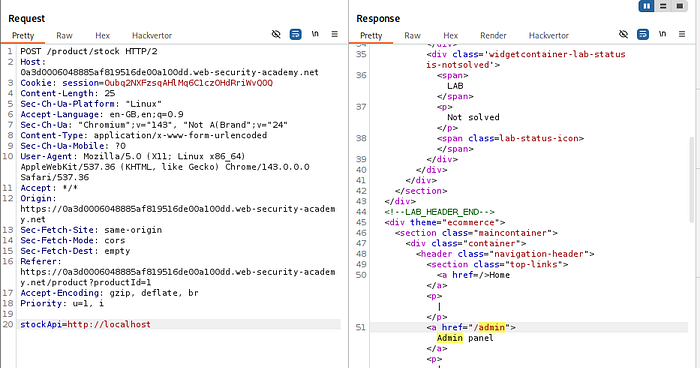Switch to Request Raw tab
This screenshot has width=700, height=368.
[x=64, y=36]
